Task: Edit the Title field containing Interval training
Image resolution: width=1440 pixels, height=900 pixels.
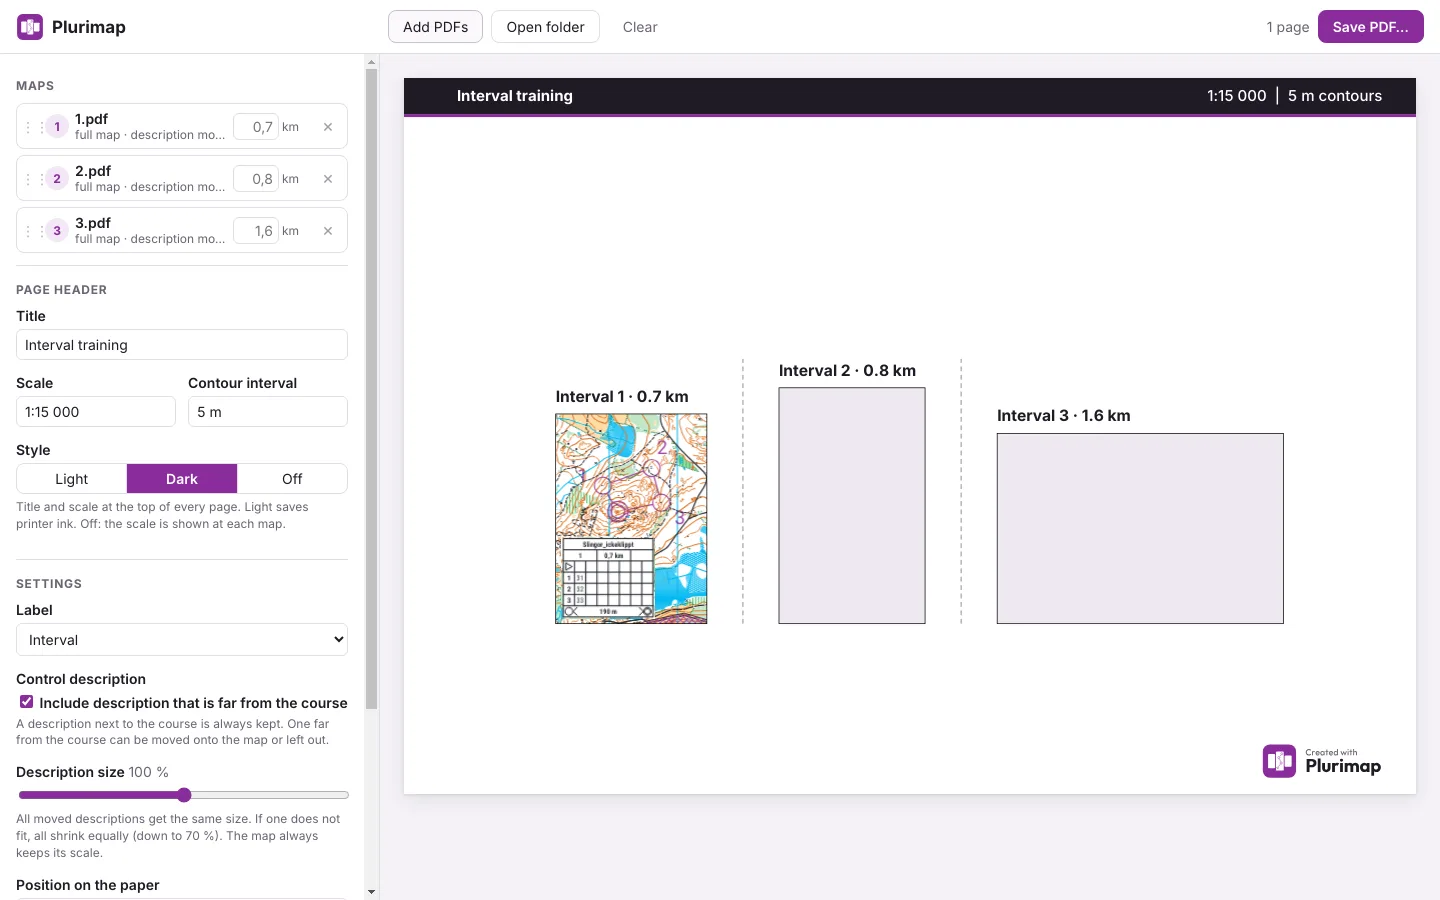Action: [182, 345]
